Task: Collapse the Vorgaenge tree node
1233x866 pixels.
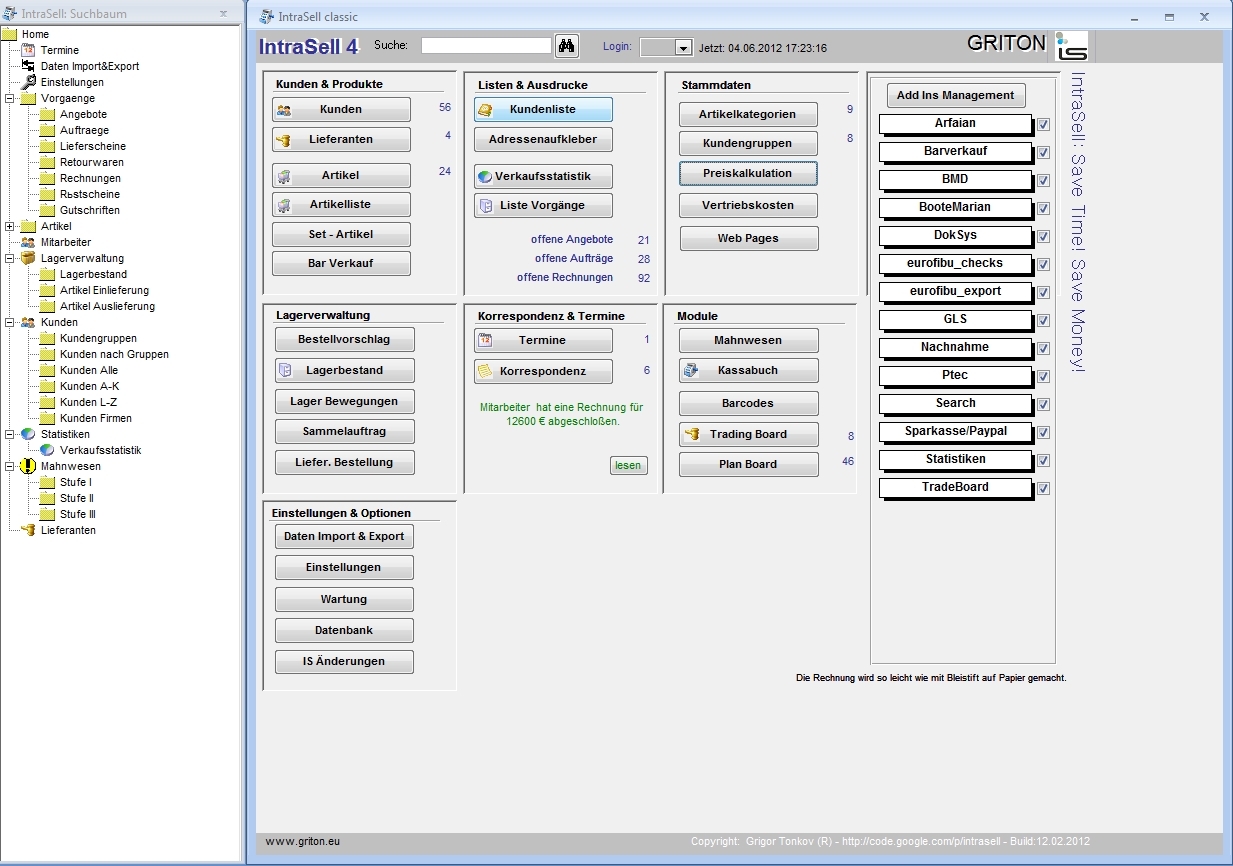Action: 9,98
